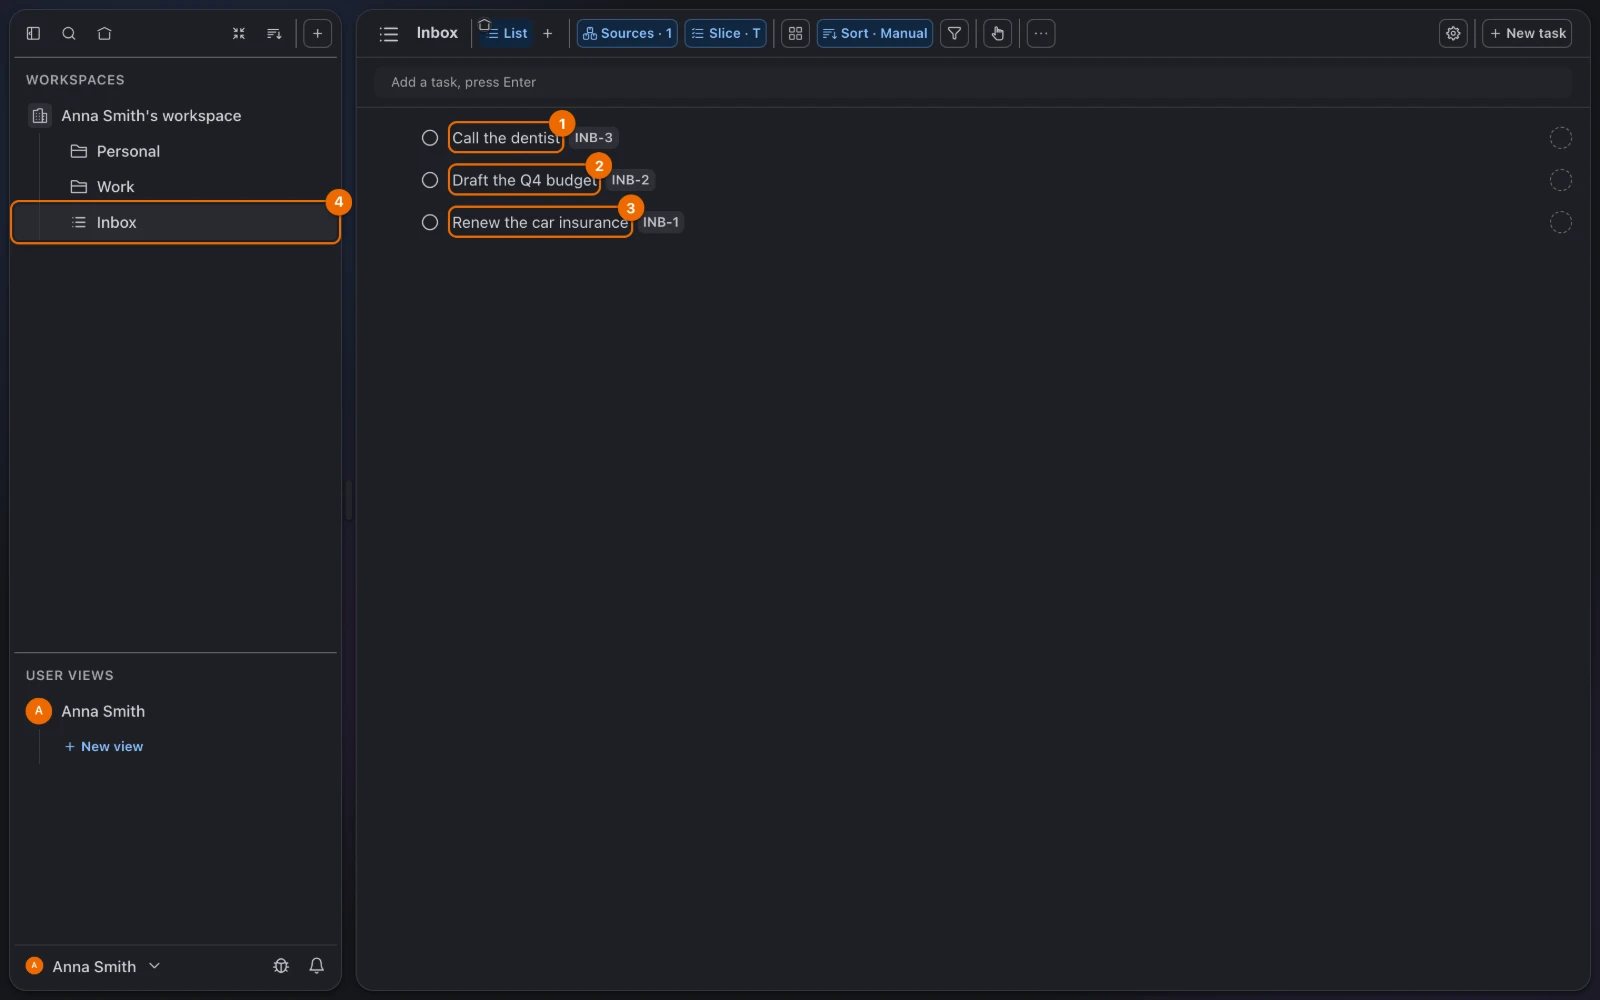Focus the Add a task input field
Screen dimensions: 1600x1000
[x=973, y=82]
